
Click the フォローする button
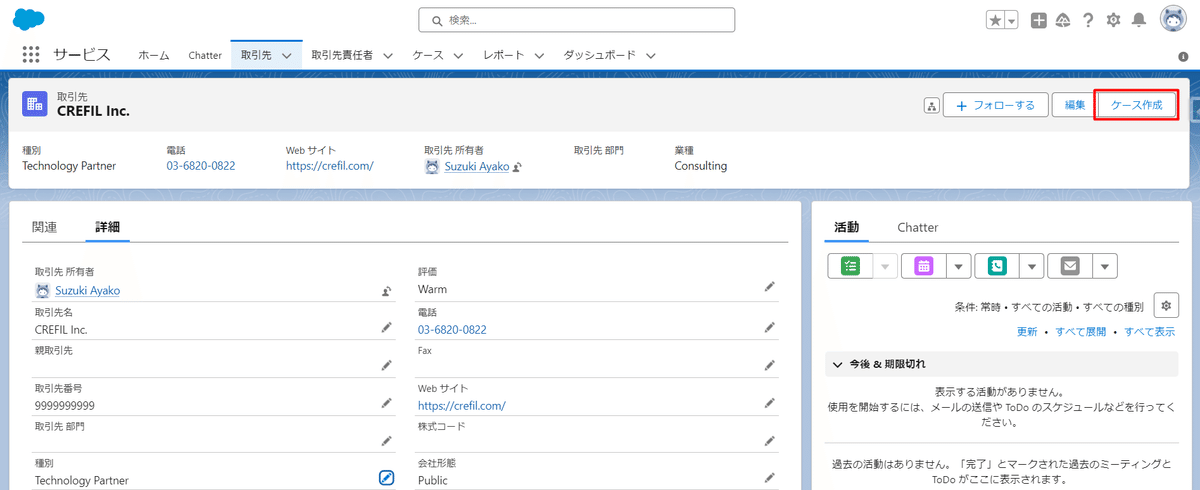[995, 105]
